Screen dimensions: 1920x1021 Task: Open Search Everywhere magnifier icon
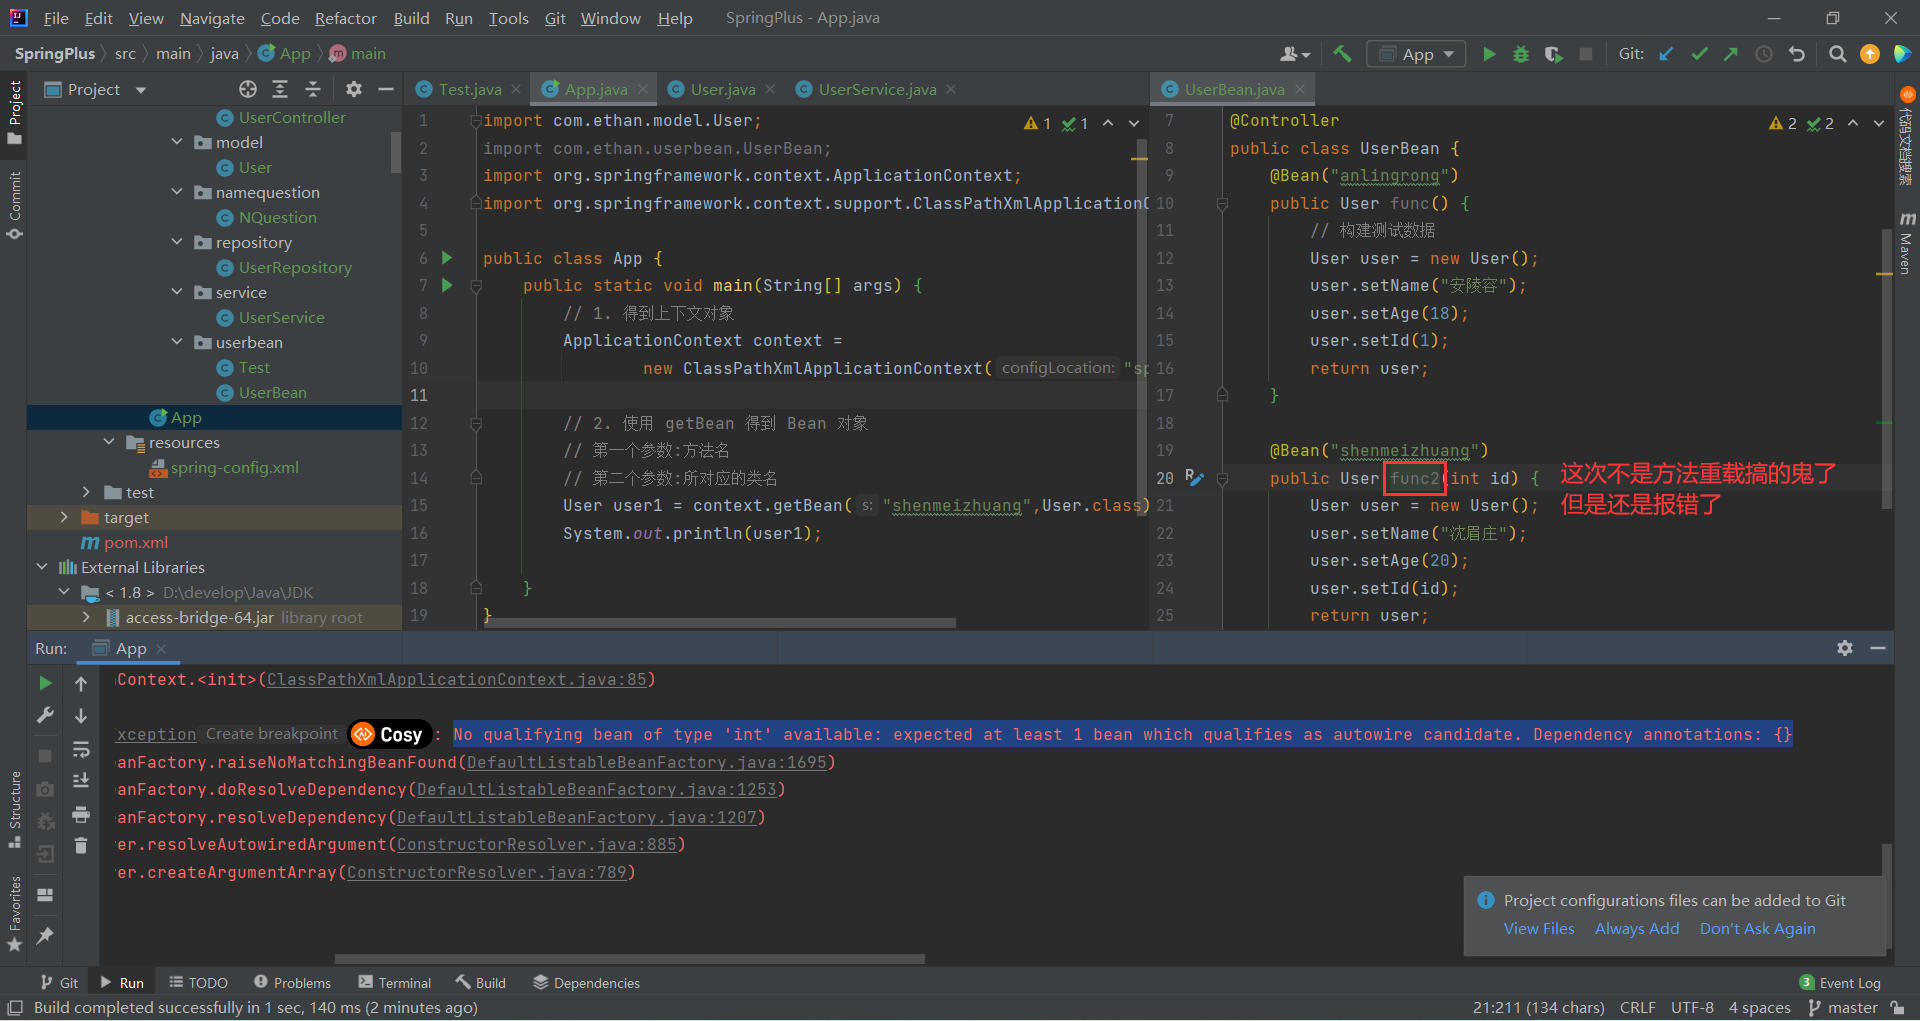click(x=1837, y=54)
